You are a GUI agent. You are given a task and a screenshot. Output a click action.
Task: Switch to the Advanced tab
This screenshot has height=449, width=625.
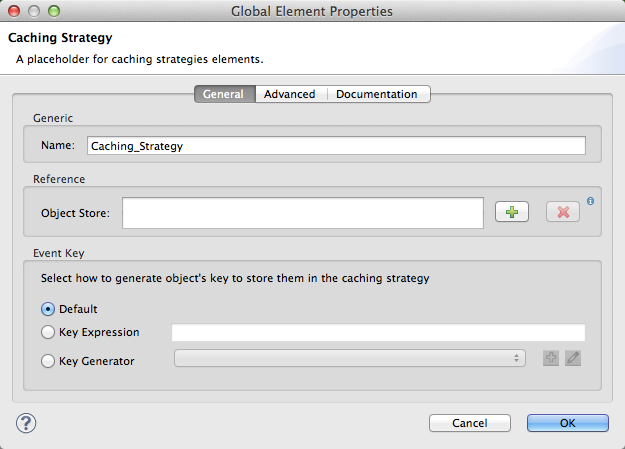[x=290, y=94]
